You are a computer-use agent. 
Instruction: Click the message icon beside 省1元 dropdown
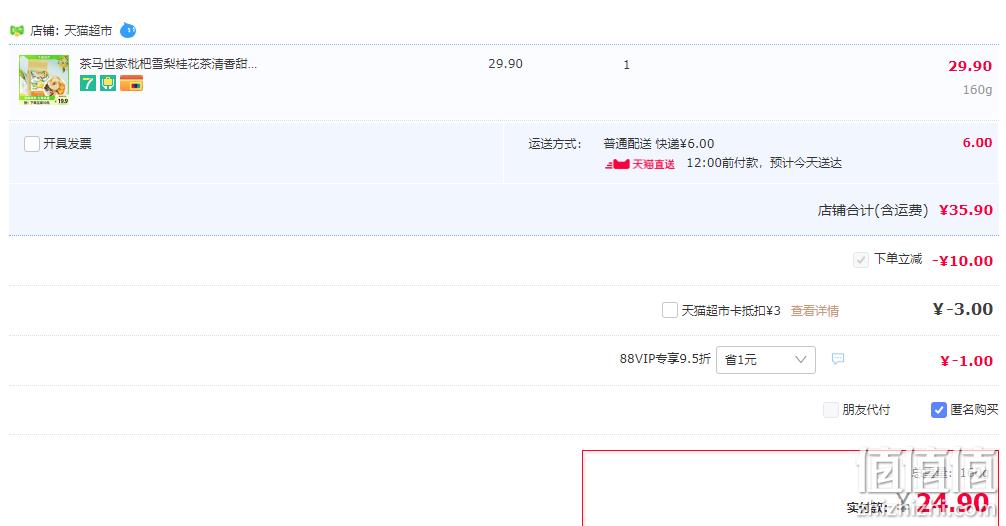coord(837,359)
